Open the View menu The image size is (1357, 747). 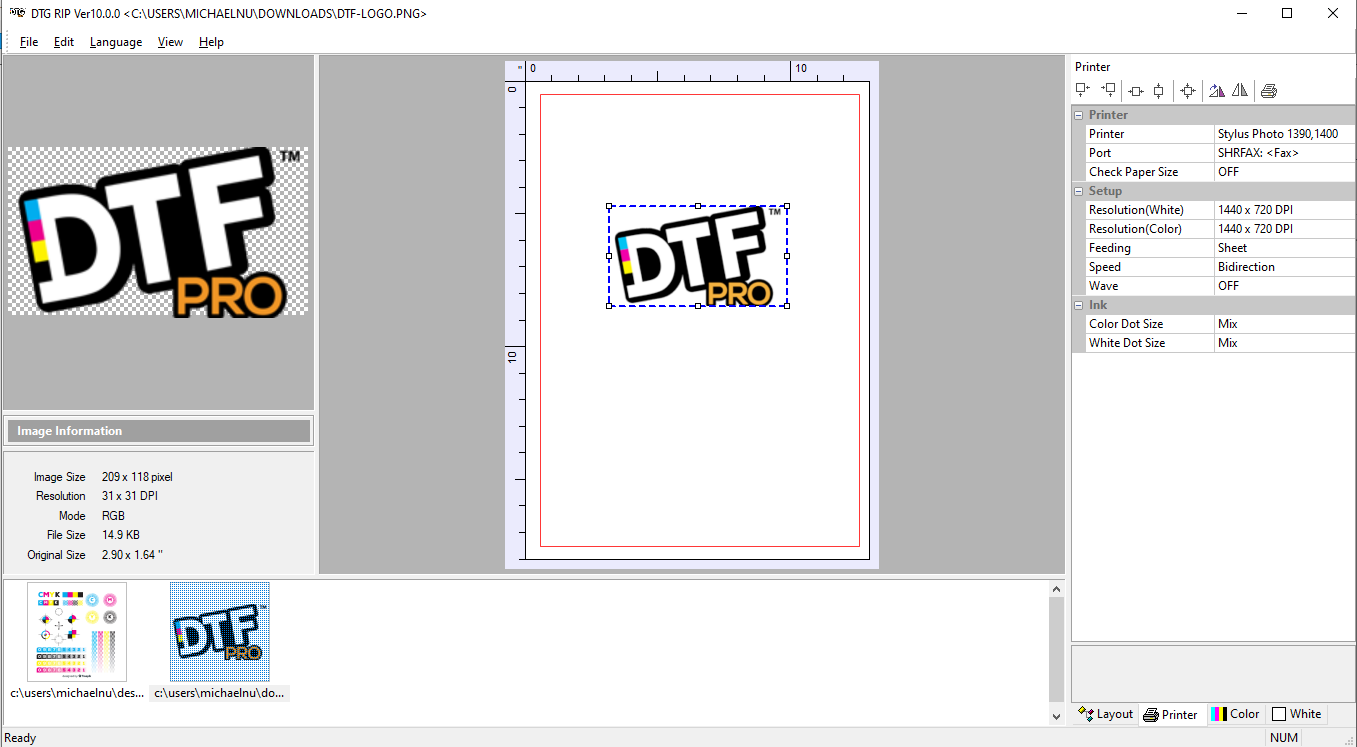click(170, 42)
